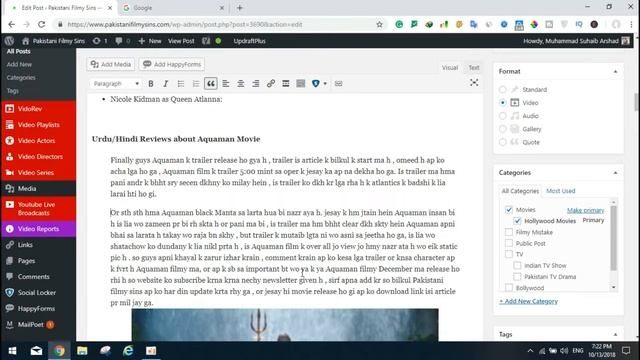Viewport: 640px width, 360px height.
Task: Click the envelope icon in editor toolbar
Action: click(338, 84)
